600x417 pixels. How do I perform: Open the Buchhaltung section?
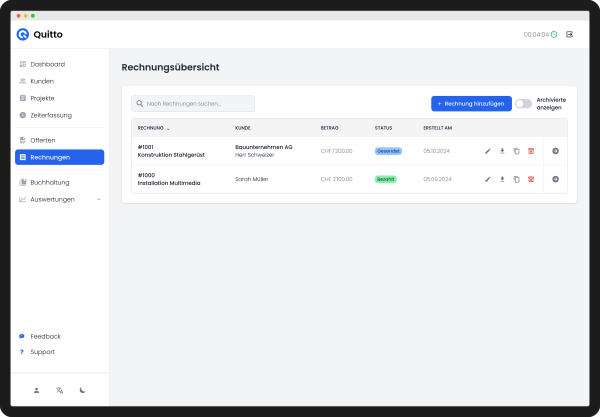click(x=49, y=182)
